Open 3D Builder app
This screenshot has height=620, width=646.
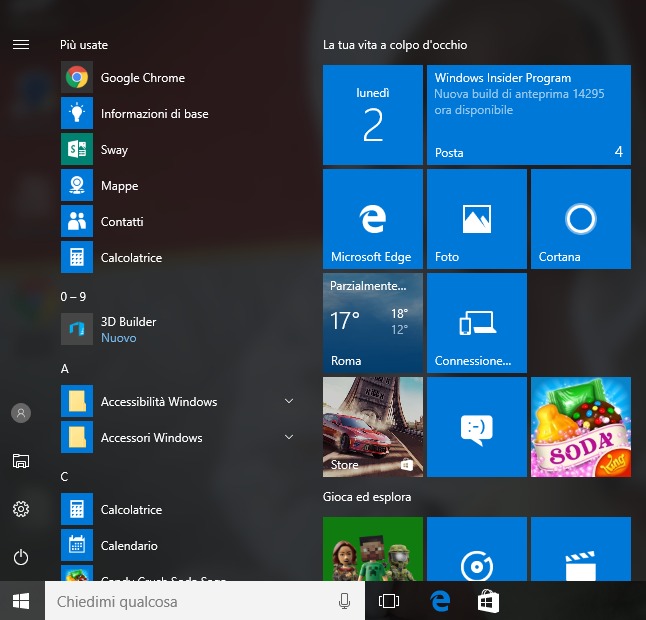tap(178, 329)
